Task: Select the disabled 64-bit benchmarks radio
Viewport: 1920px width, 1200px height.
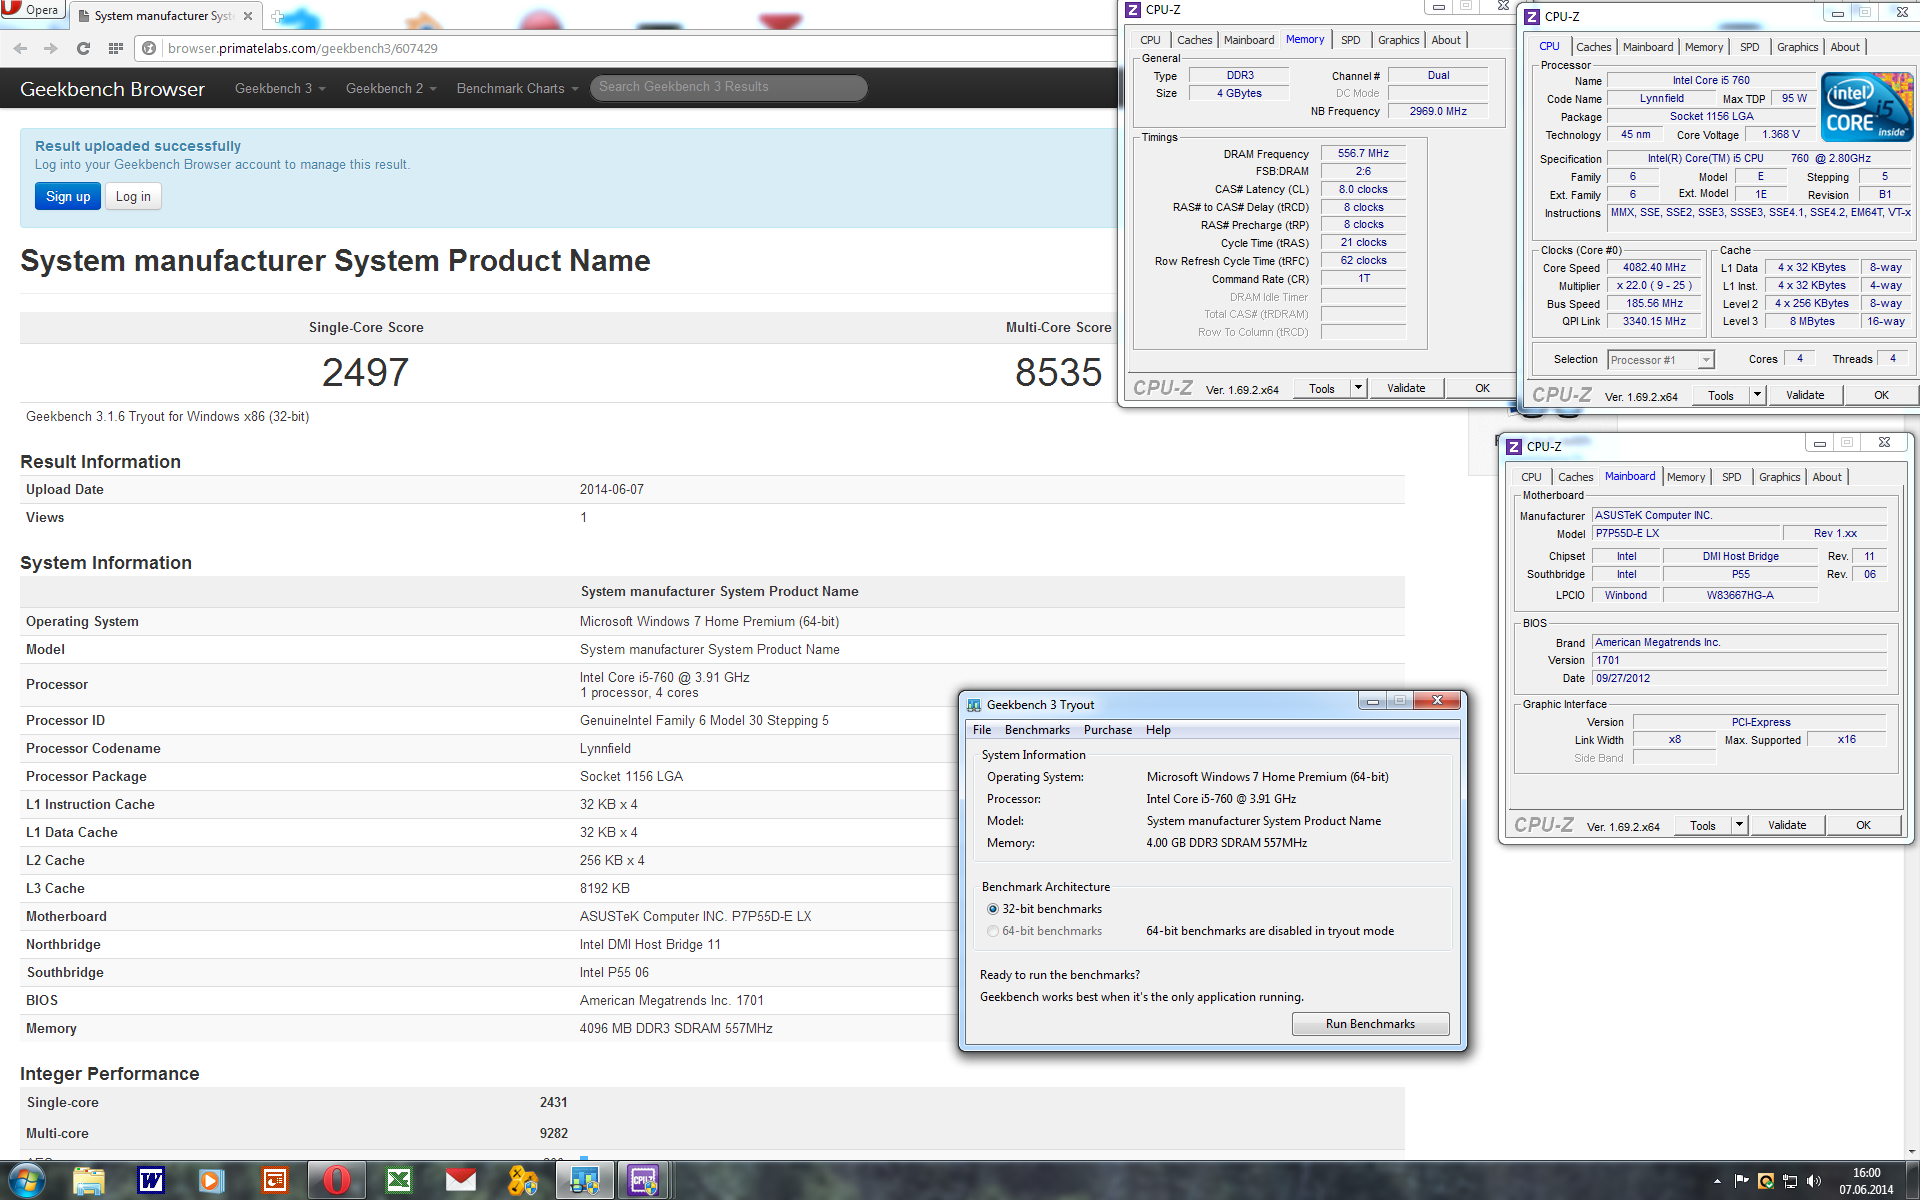Action: coord(993,931)
